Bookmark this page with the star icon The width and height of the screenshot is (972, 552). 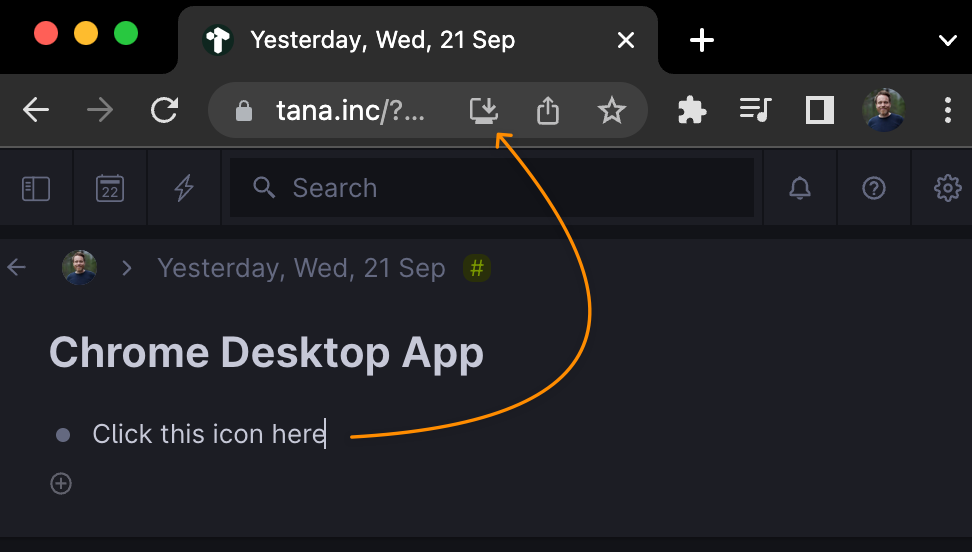point(612,110)
